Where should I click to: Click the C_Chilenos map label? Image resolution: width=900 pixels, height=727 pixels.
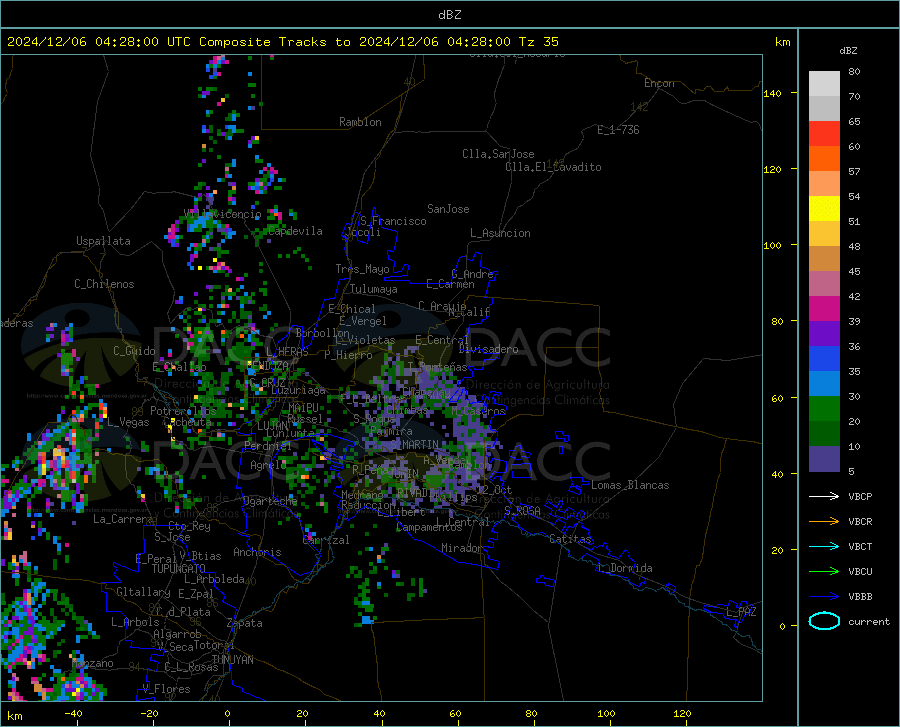(x=104, y=284)
